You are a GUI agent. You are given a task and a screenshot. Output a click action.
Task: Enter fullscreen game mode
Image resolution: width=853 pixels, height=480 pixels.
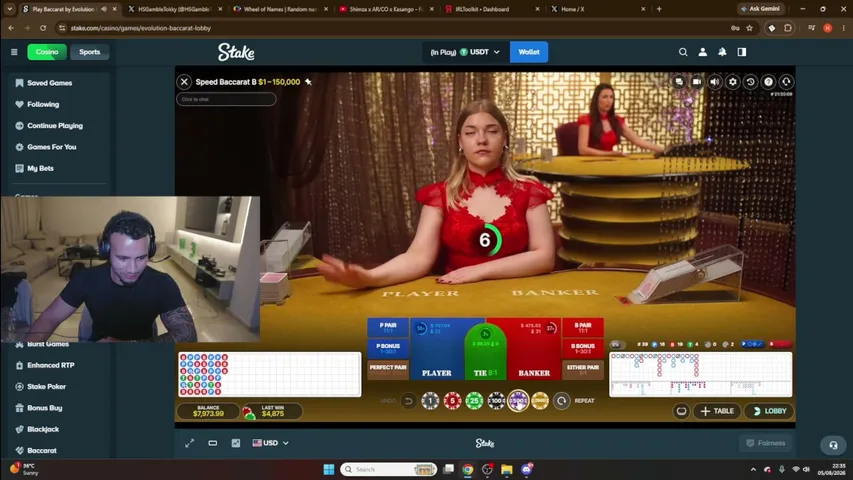point(189,443)
